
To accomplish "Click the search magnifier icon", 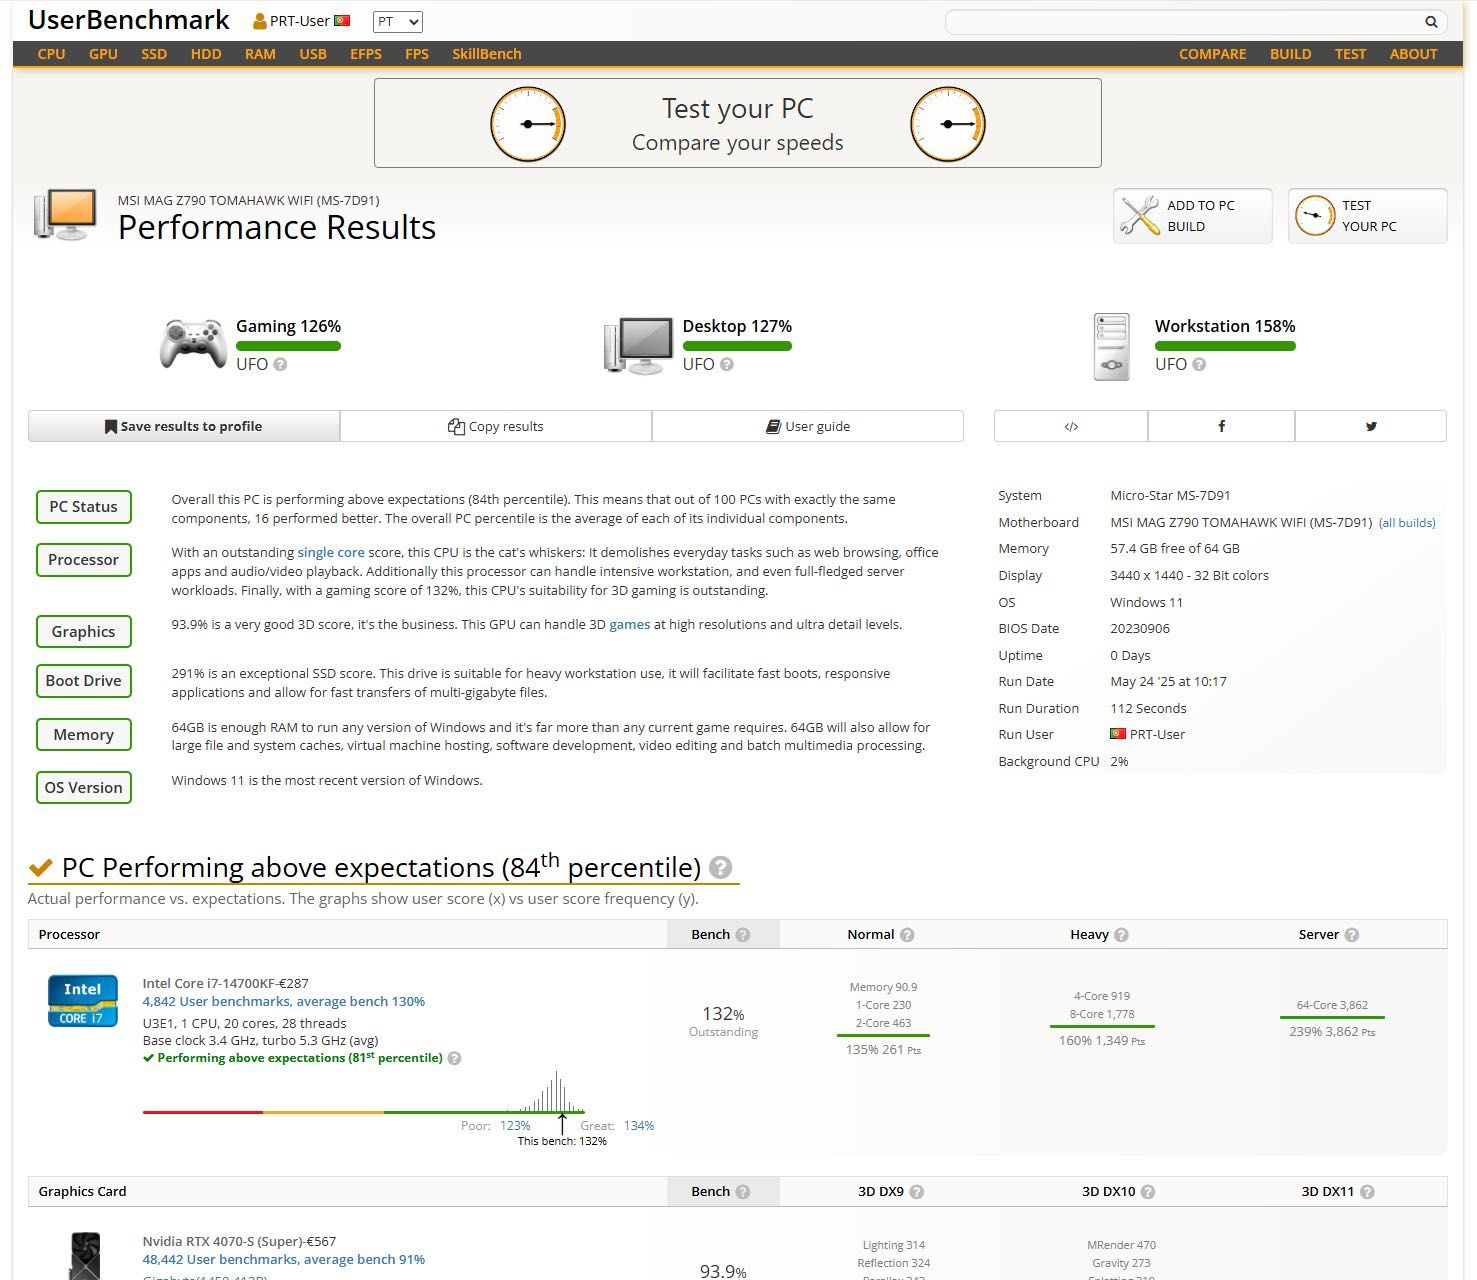I will [1431, 22].
